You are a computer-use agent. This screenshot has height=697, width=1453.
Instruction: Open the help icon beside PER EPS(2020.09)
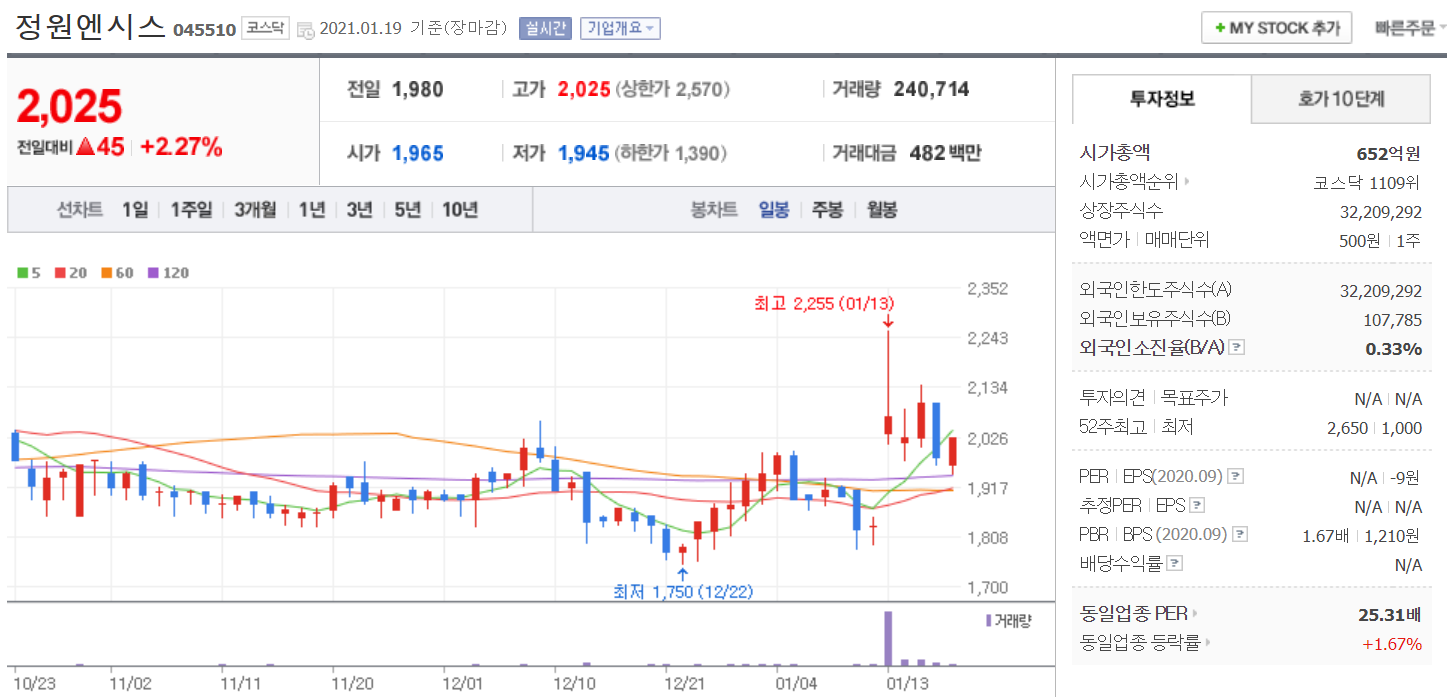[1235, 477]
